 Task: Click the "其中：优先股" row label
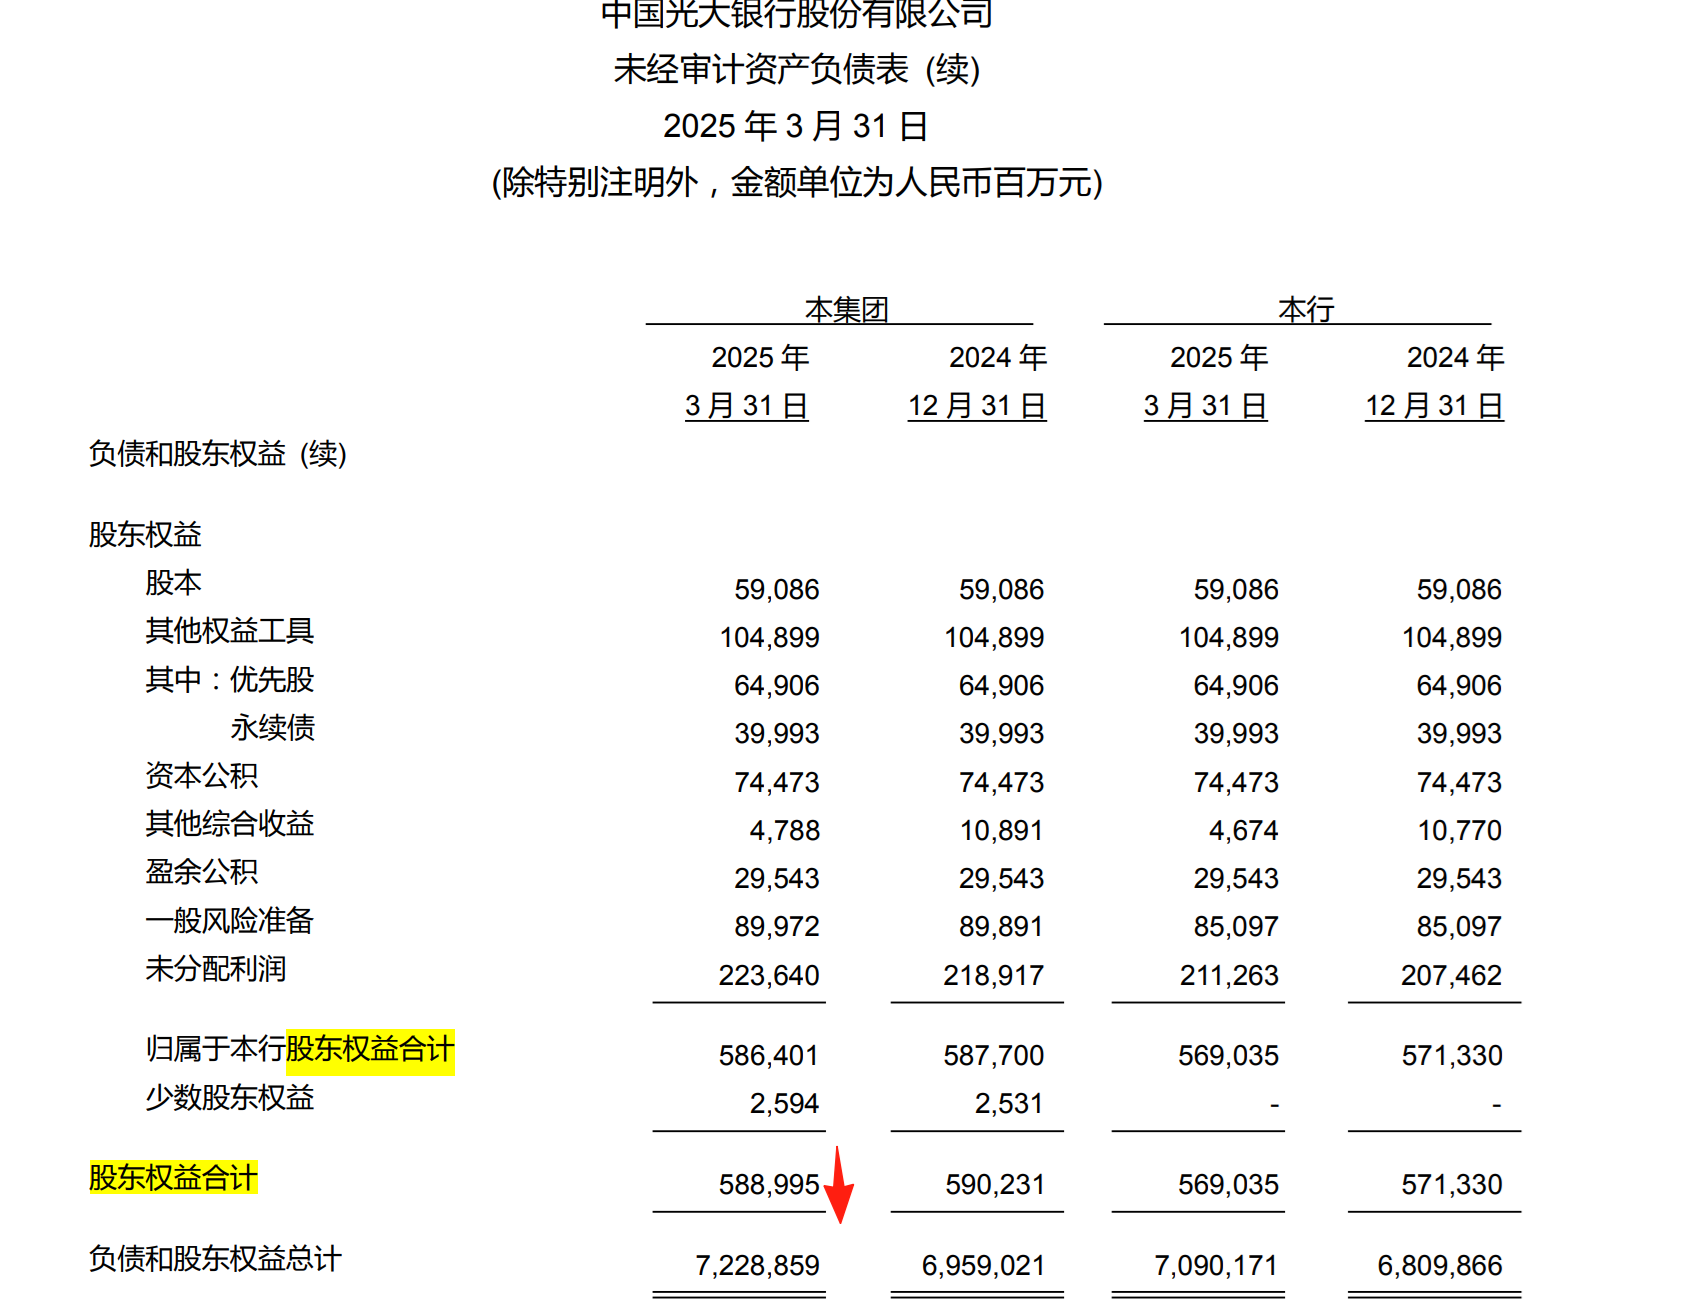click(229, 679)
